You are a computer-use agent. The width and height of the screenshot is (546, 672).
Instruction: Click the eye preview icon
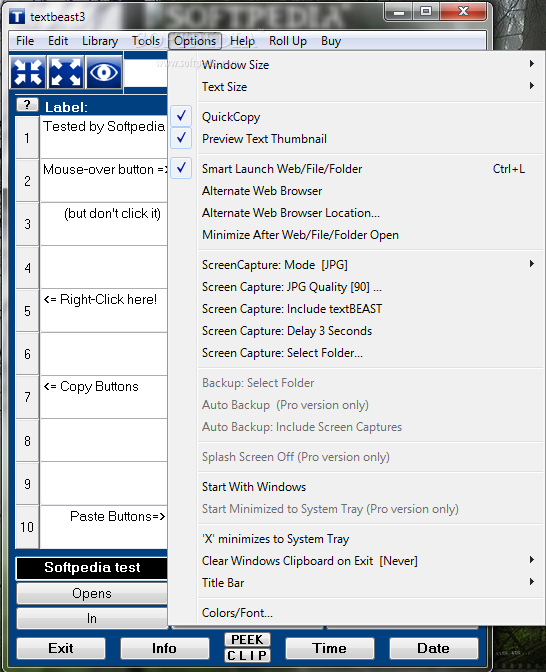[x=104, y=72]
